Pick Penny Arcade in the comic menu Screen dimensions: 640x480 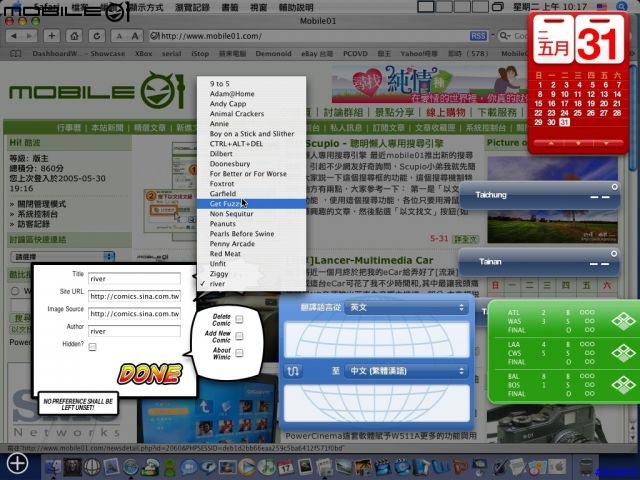point(251,244)
